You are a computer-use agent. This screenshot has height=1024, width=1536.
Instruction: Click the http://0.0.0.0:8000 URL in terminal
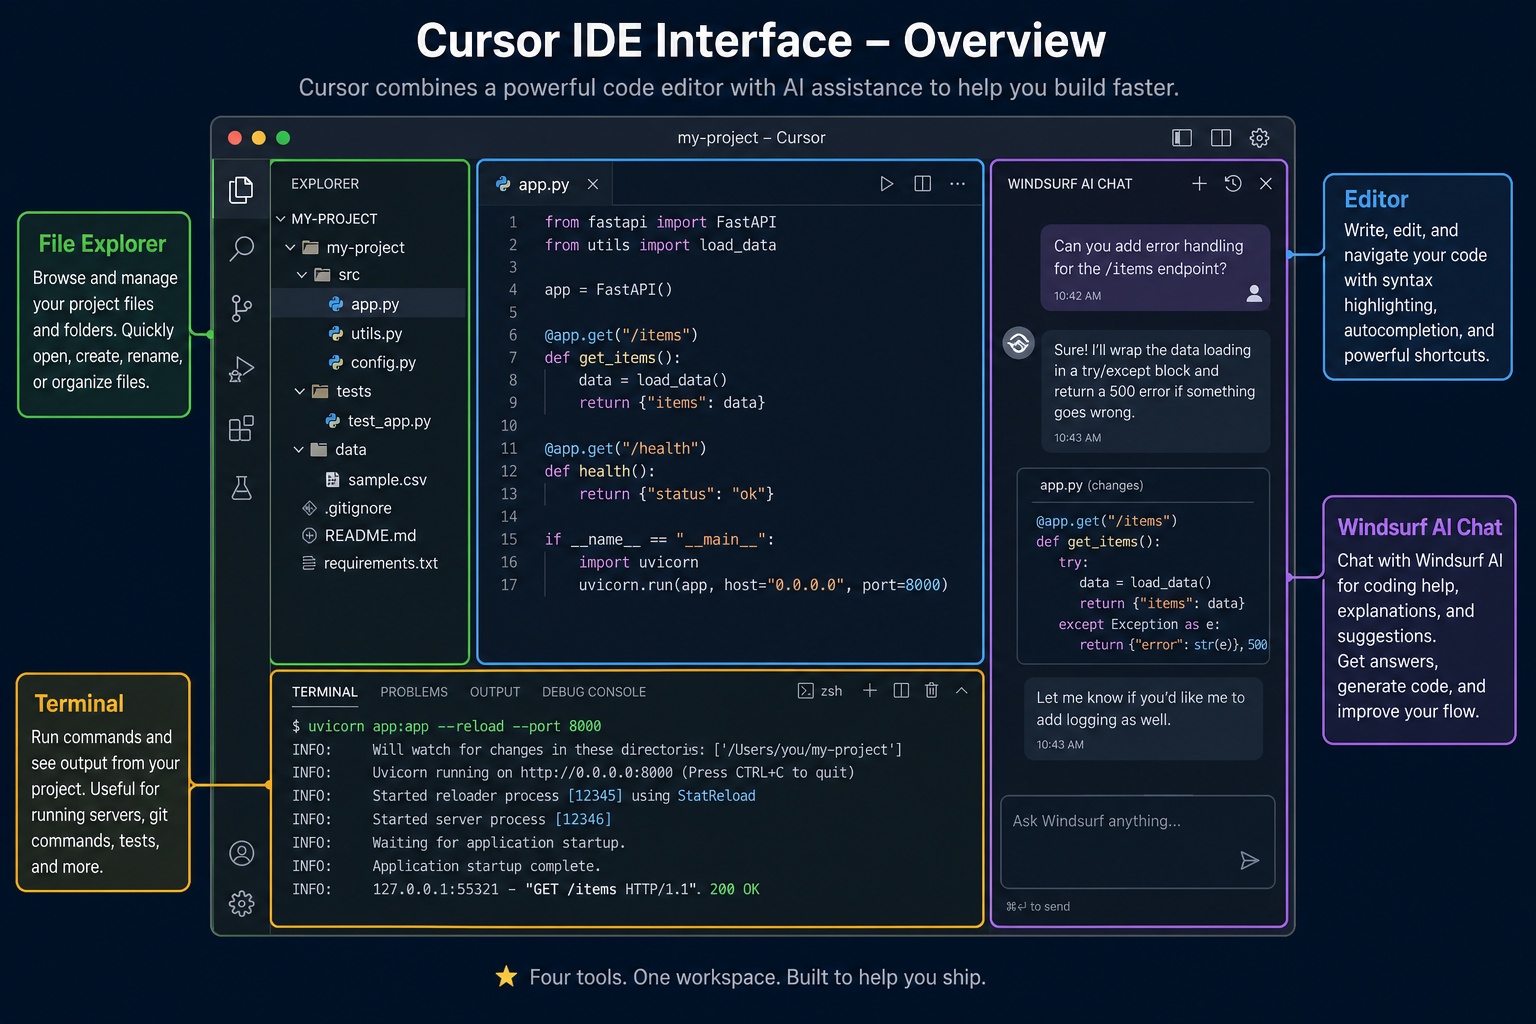tap(597, 773)
